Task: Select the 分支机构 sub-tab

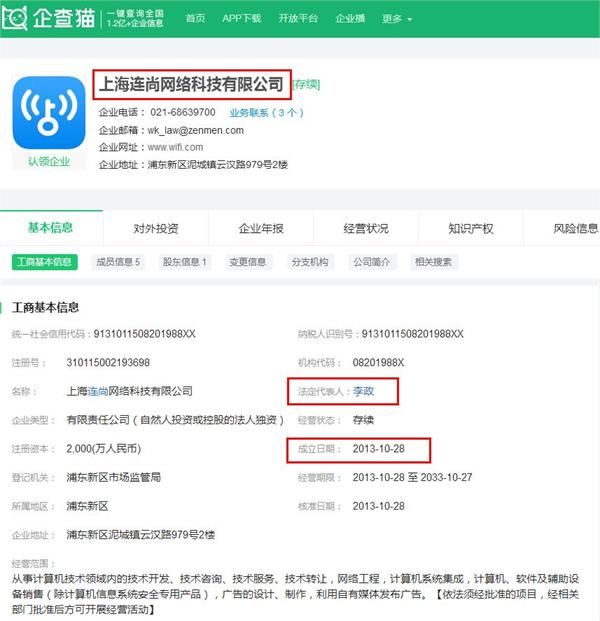Action: tap(310, 262)
